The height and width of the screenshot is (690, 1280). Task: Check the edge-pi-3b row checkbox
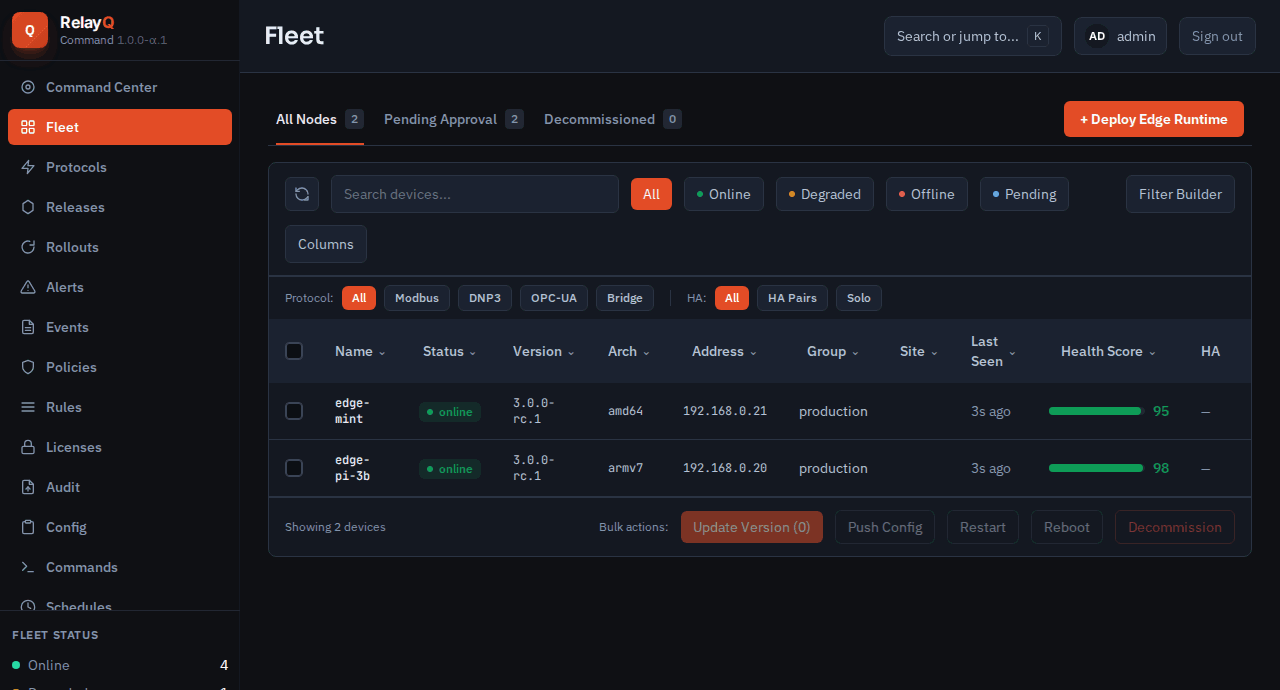pos(294,468)
